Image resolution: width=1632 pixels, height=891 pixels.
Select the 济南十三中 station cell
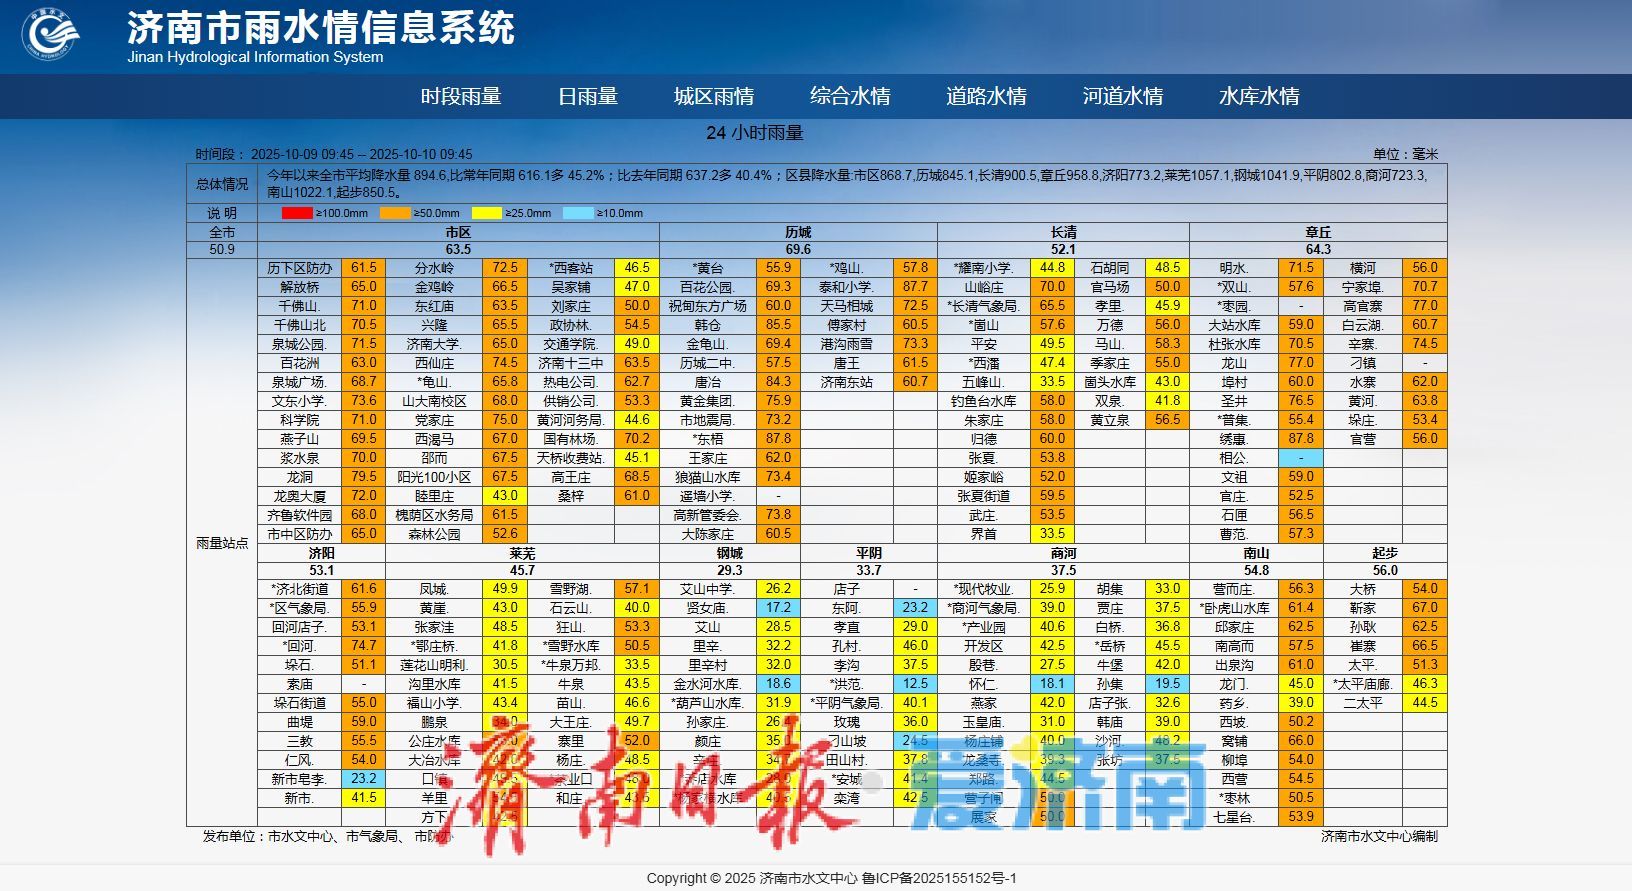point(571,363)
